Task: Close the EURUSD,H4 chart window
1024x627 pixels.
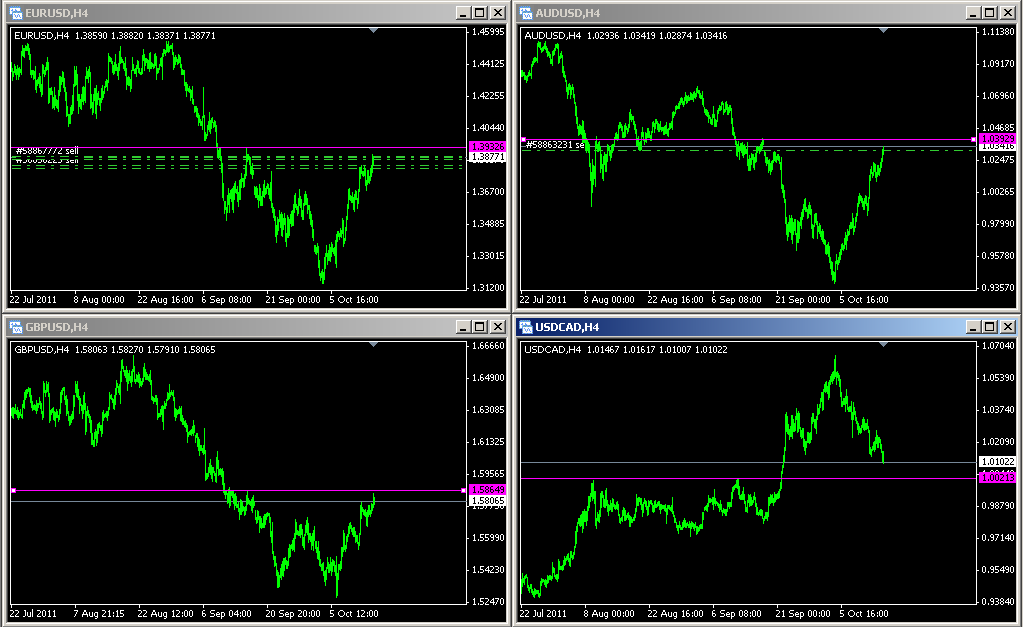Action: (x=498, y=13)
